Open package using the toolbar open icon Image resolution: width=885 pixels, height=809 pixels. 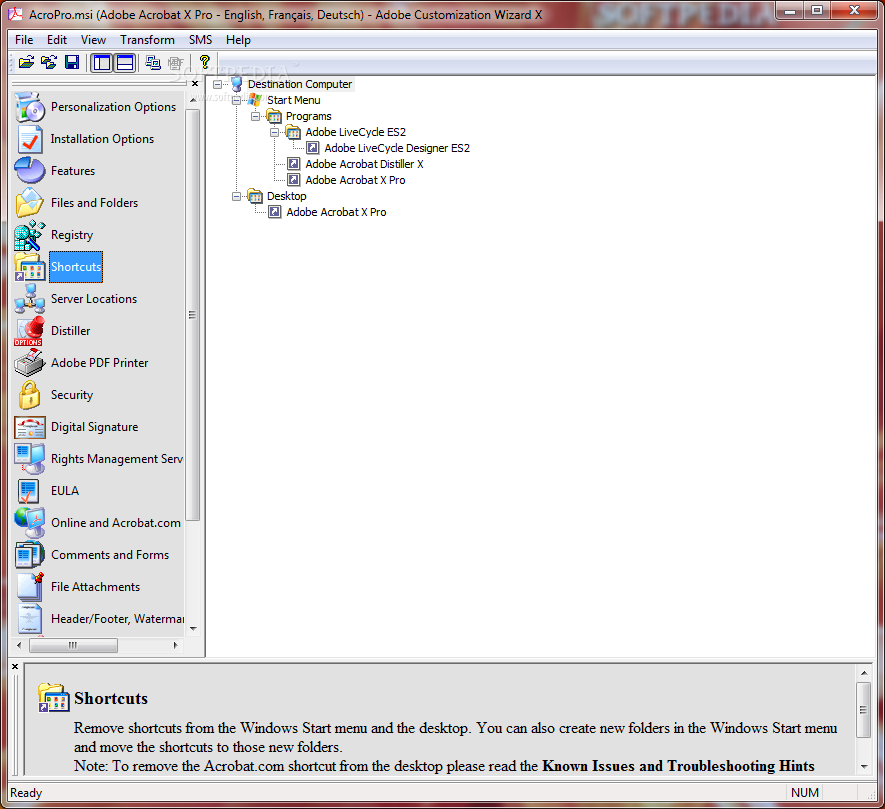(x=26, y=62)
